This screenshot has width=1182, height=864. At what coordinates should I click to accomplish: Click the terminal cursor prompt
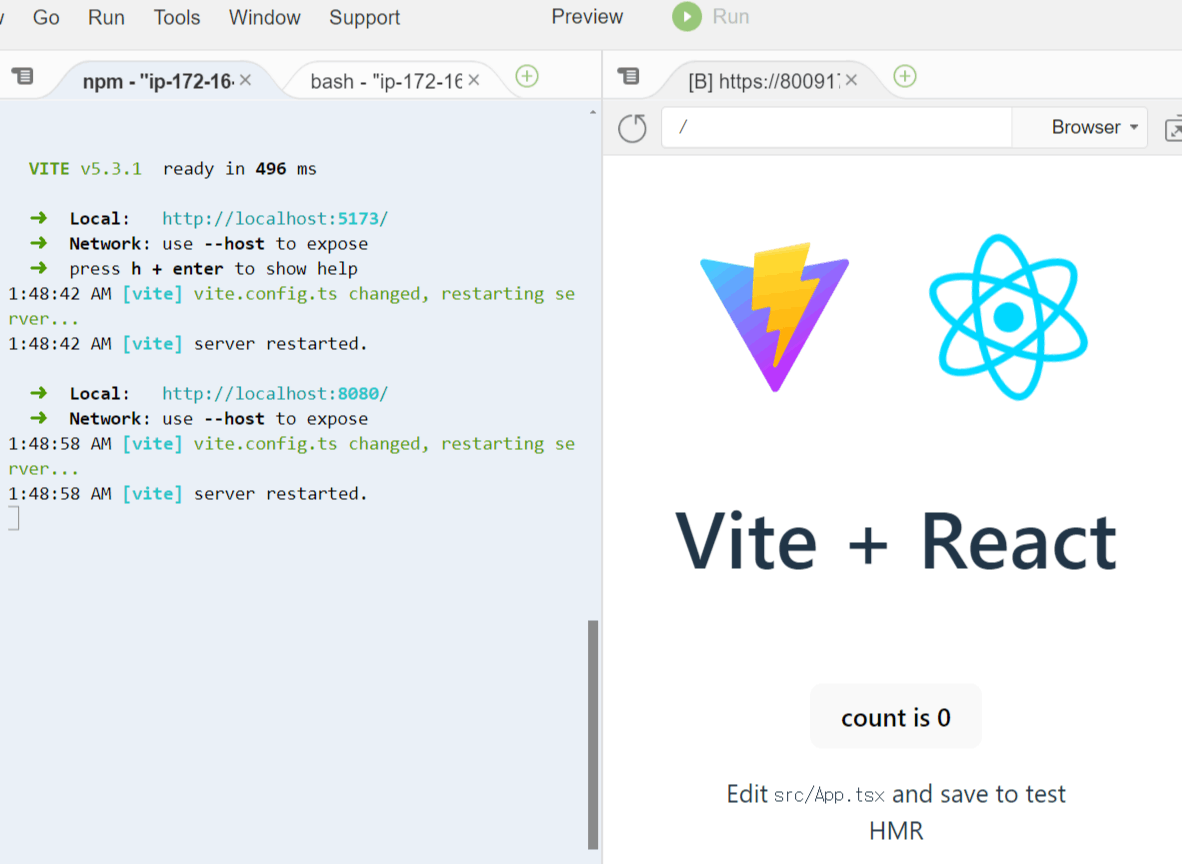(x=14, y=519)
